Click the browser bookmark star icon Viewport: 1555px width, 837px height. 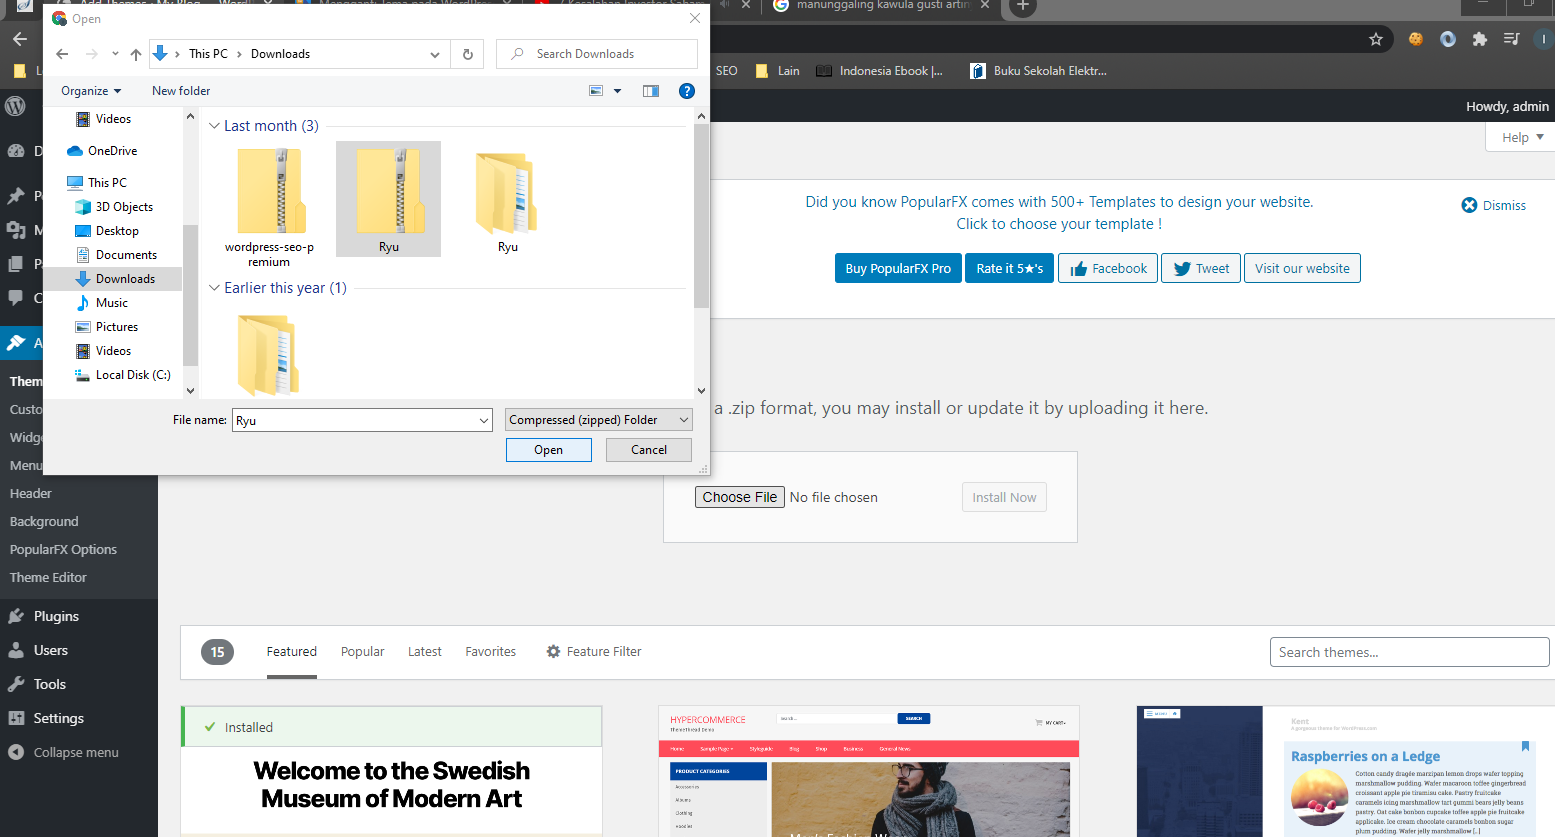pyautogui.click(x=1376, y=39)
